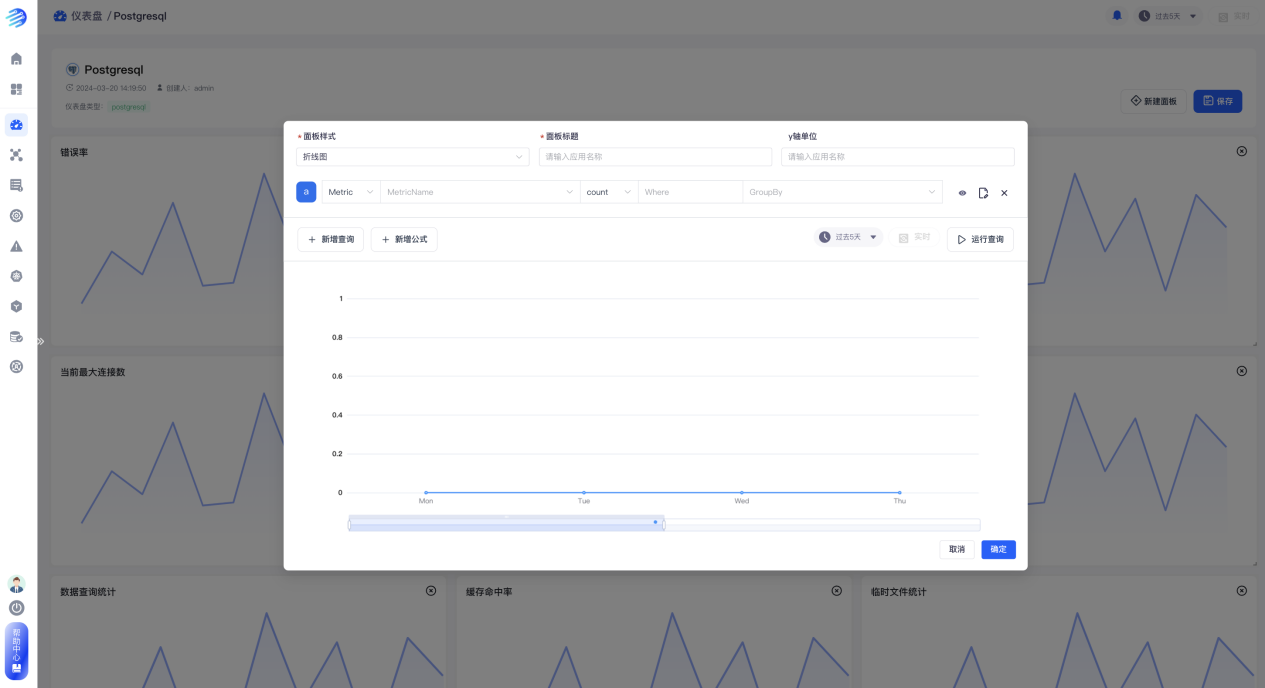Screen dimensions: 1265x688
Task: Click the 新增公式 button
Action: (x=404, y=240)
